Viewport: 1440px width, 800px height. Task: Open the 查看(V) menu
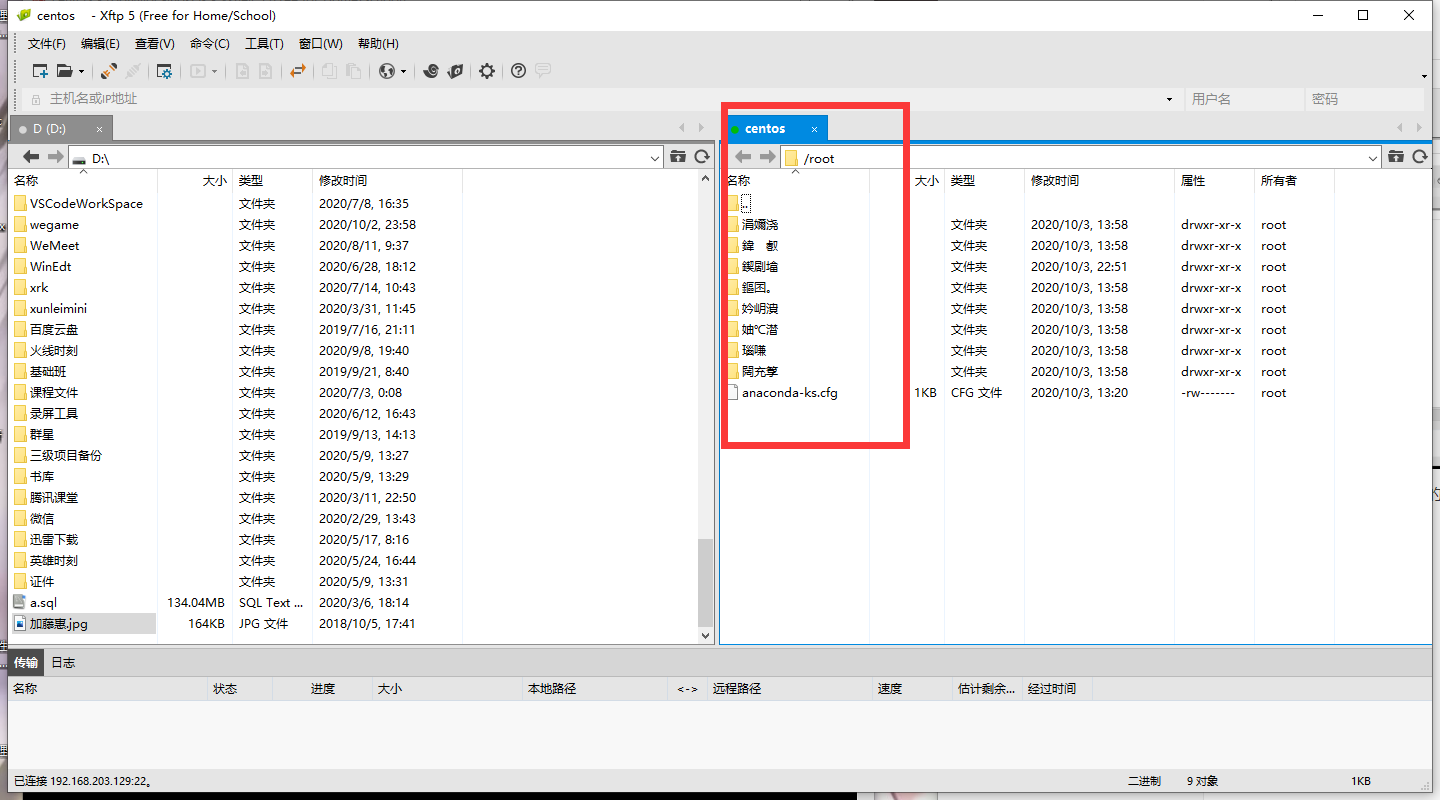point(154,44)
